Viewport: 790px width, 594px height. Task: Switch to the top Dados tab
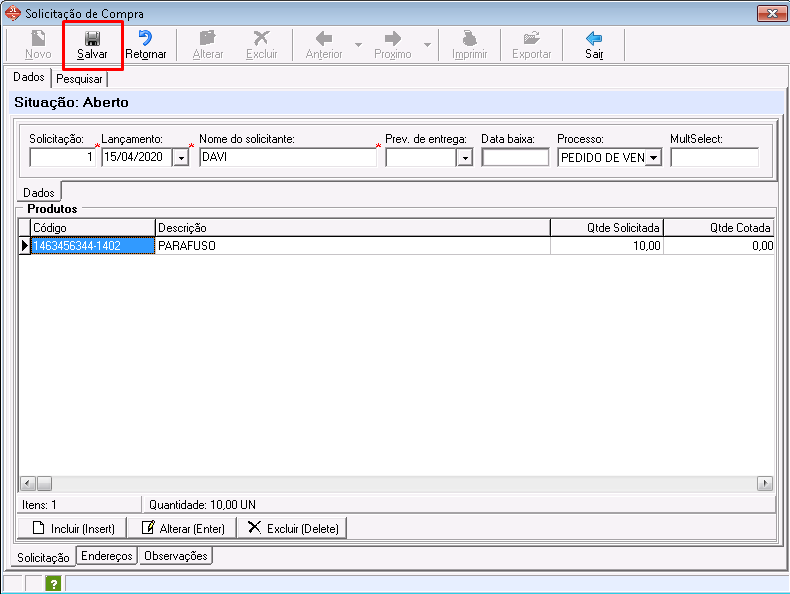click(x=29, y=77)
